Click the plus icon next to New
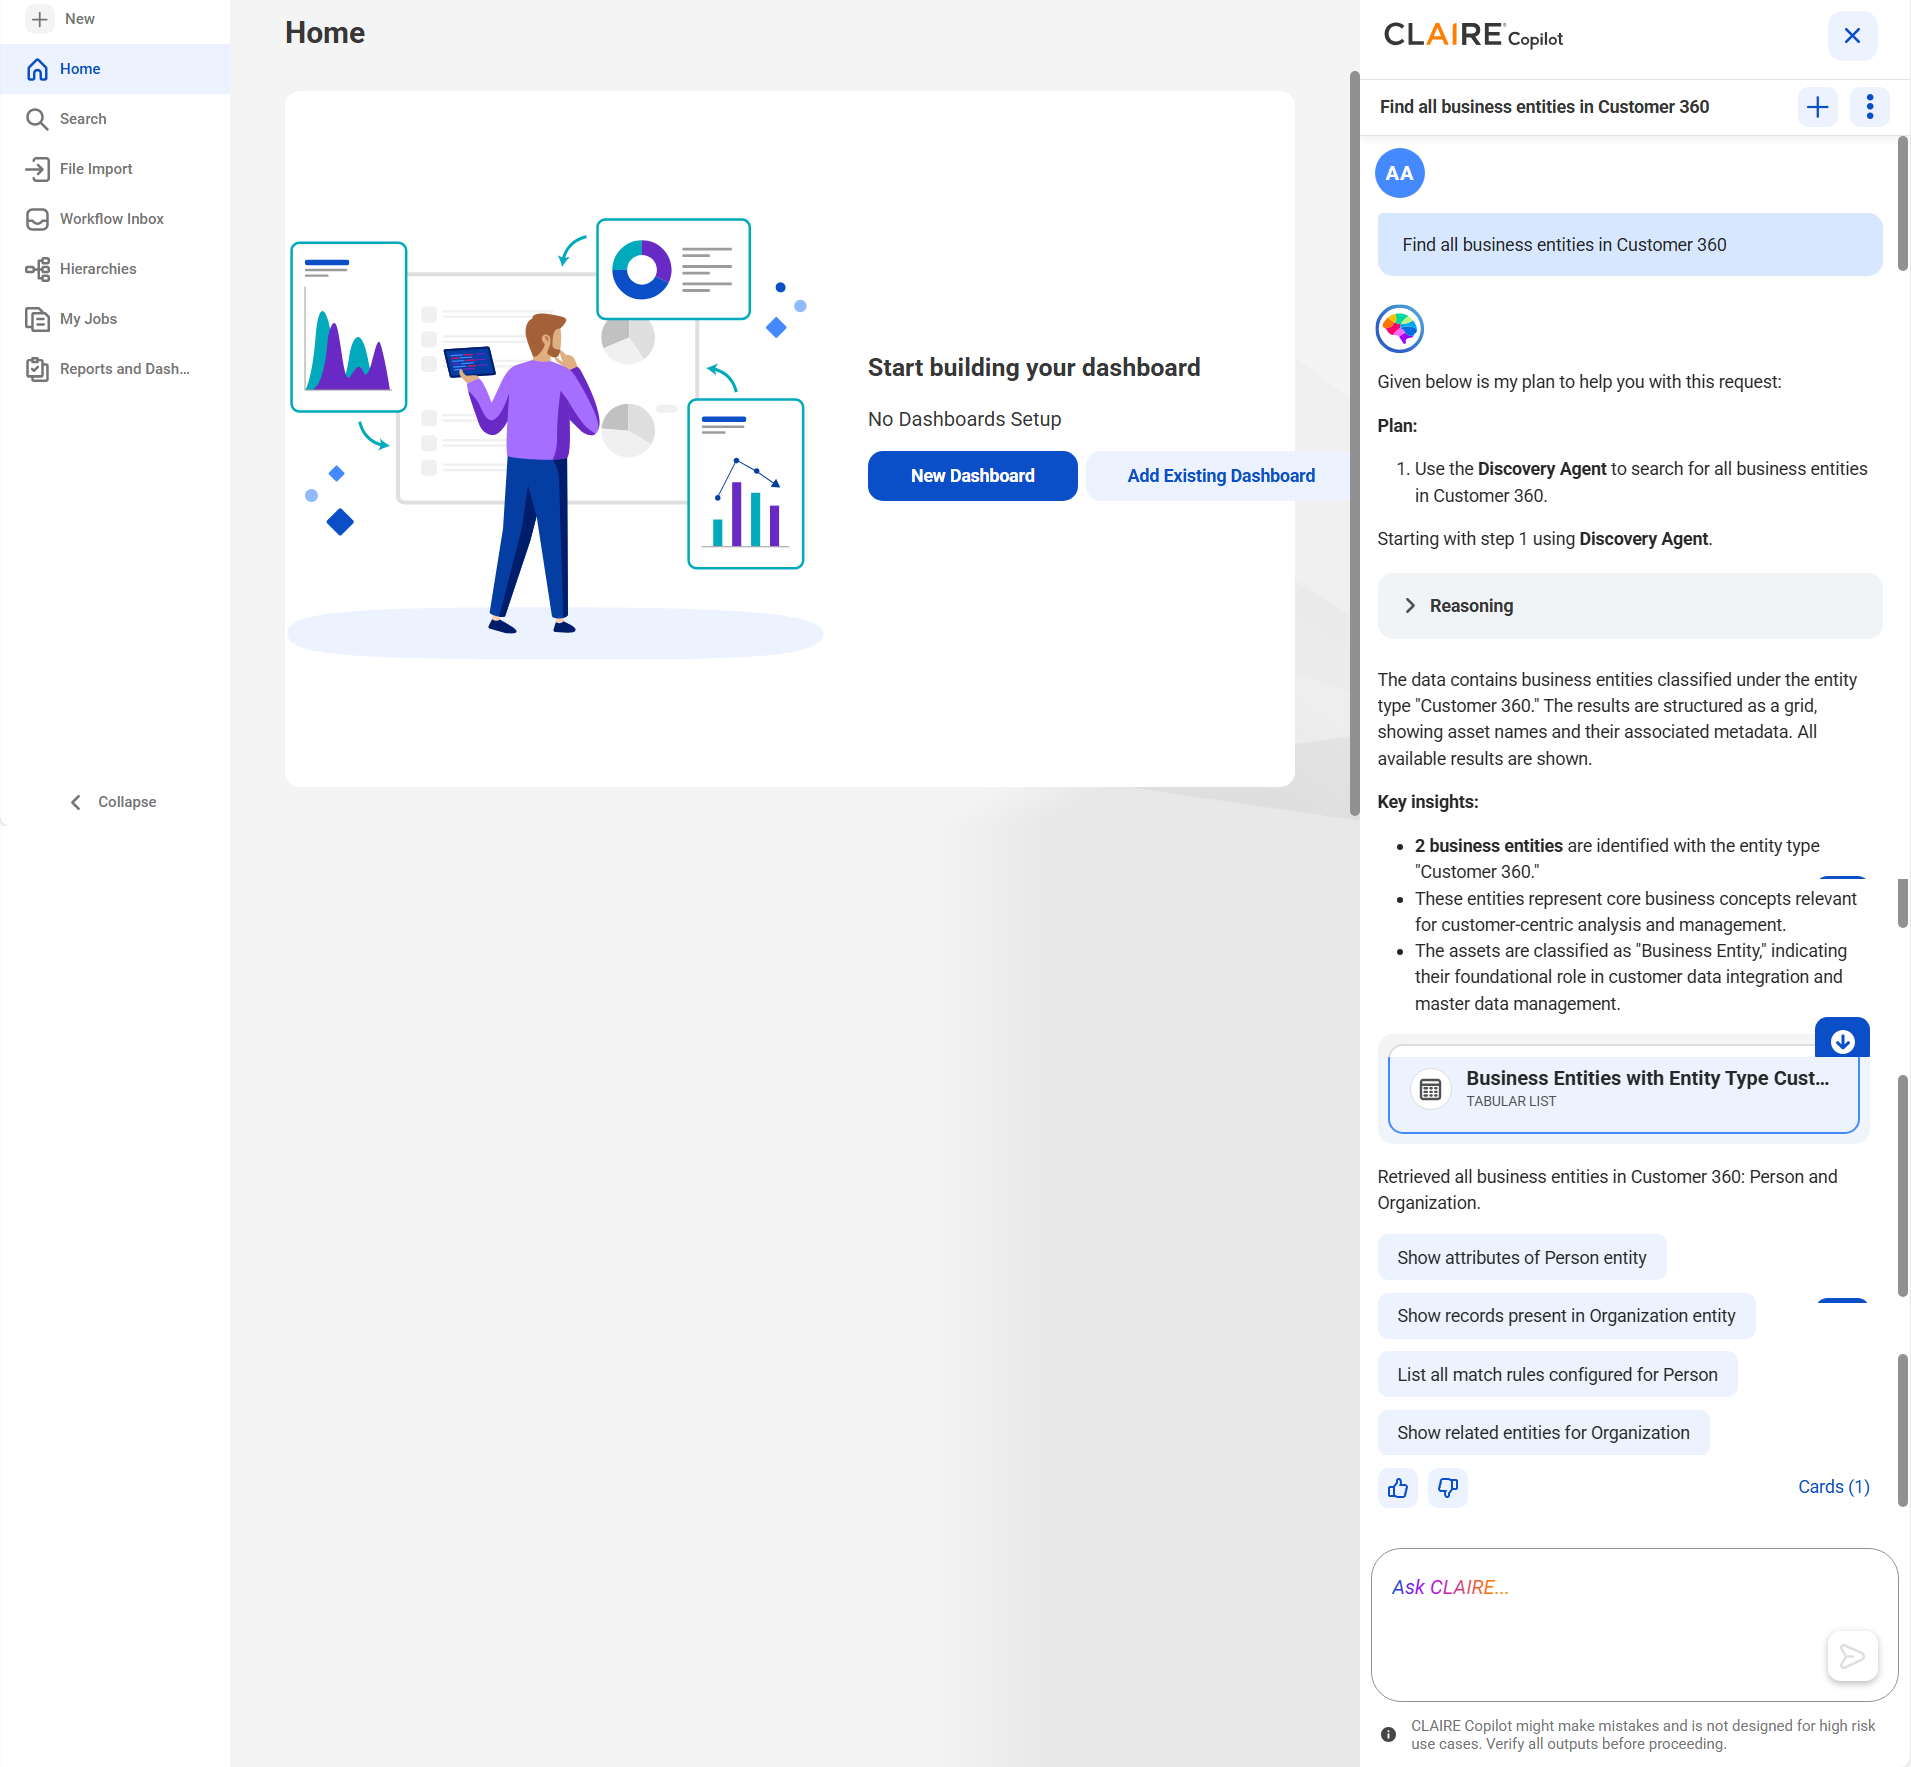Screen dimensions: 1911x1767 (39, 19)
